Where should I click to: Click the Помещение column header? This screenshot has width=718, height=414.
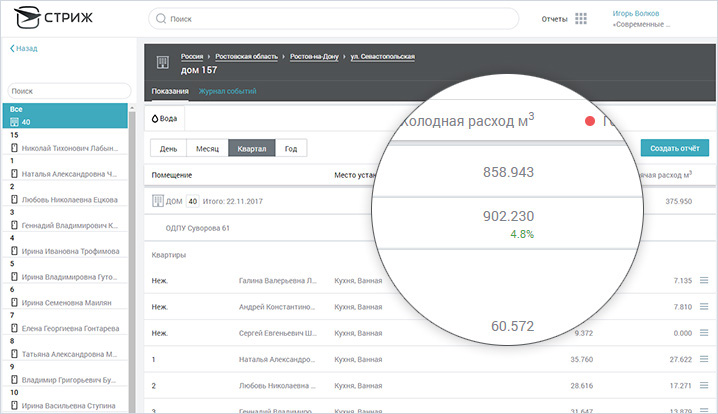pos(172,175)
